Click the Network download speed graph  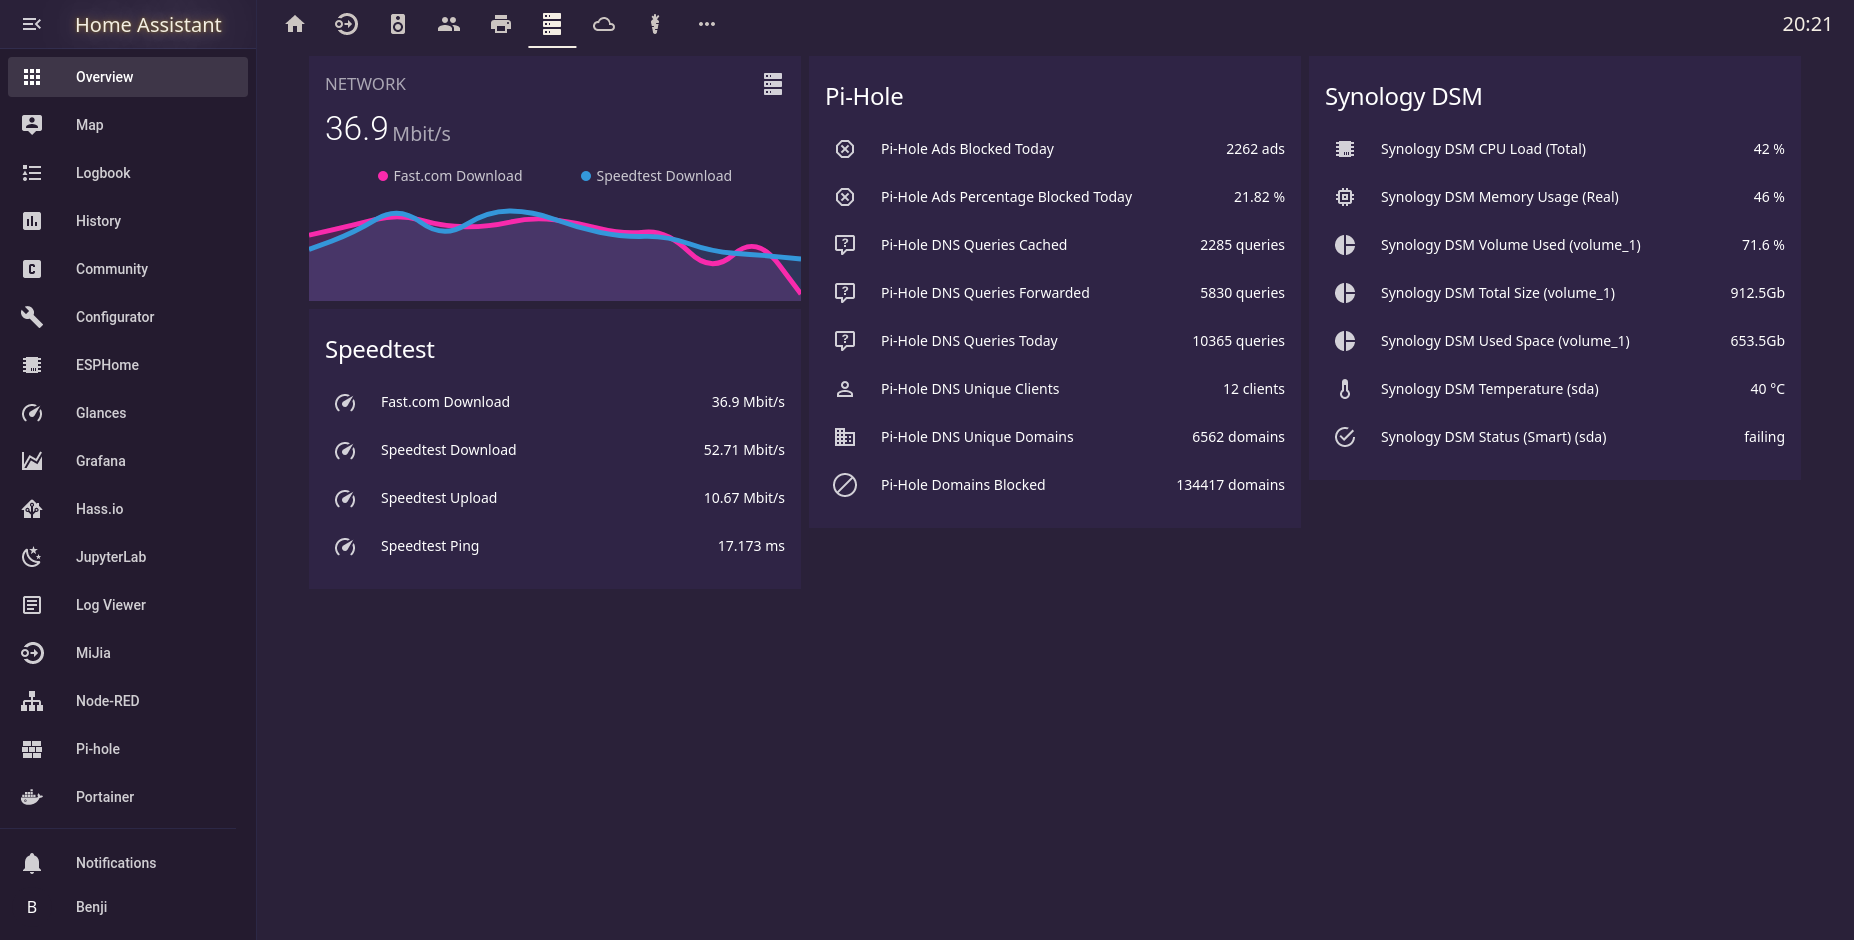click(x=555, y=252)
